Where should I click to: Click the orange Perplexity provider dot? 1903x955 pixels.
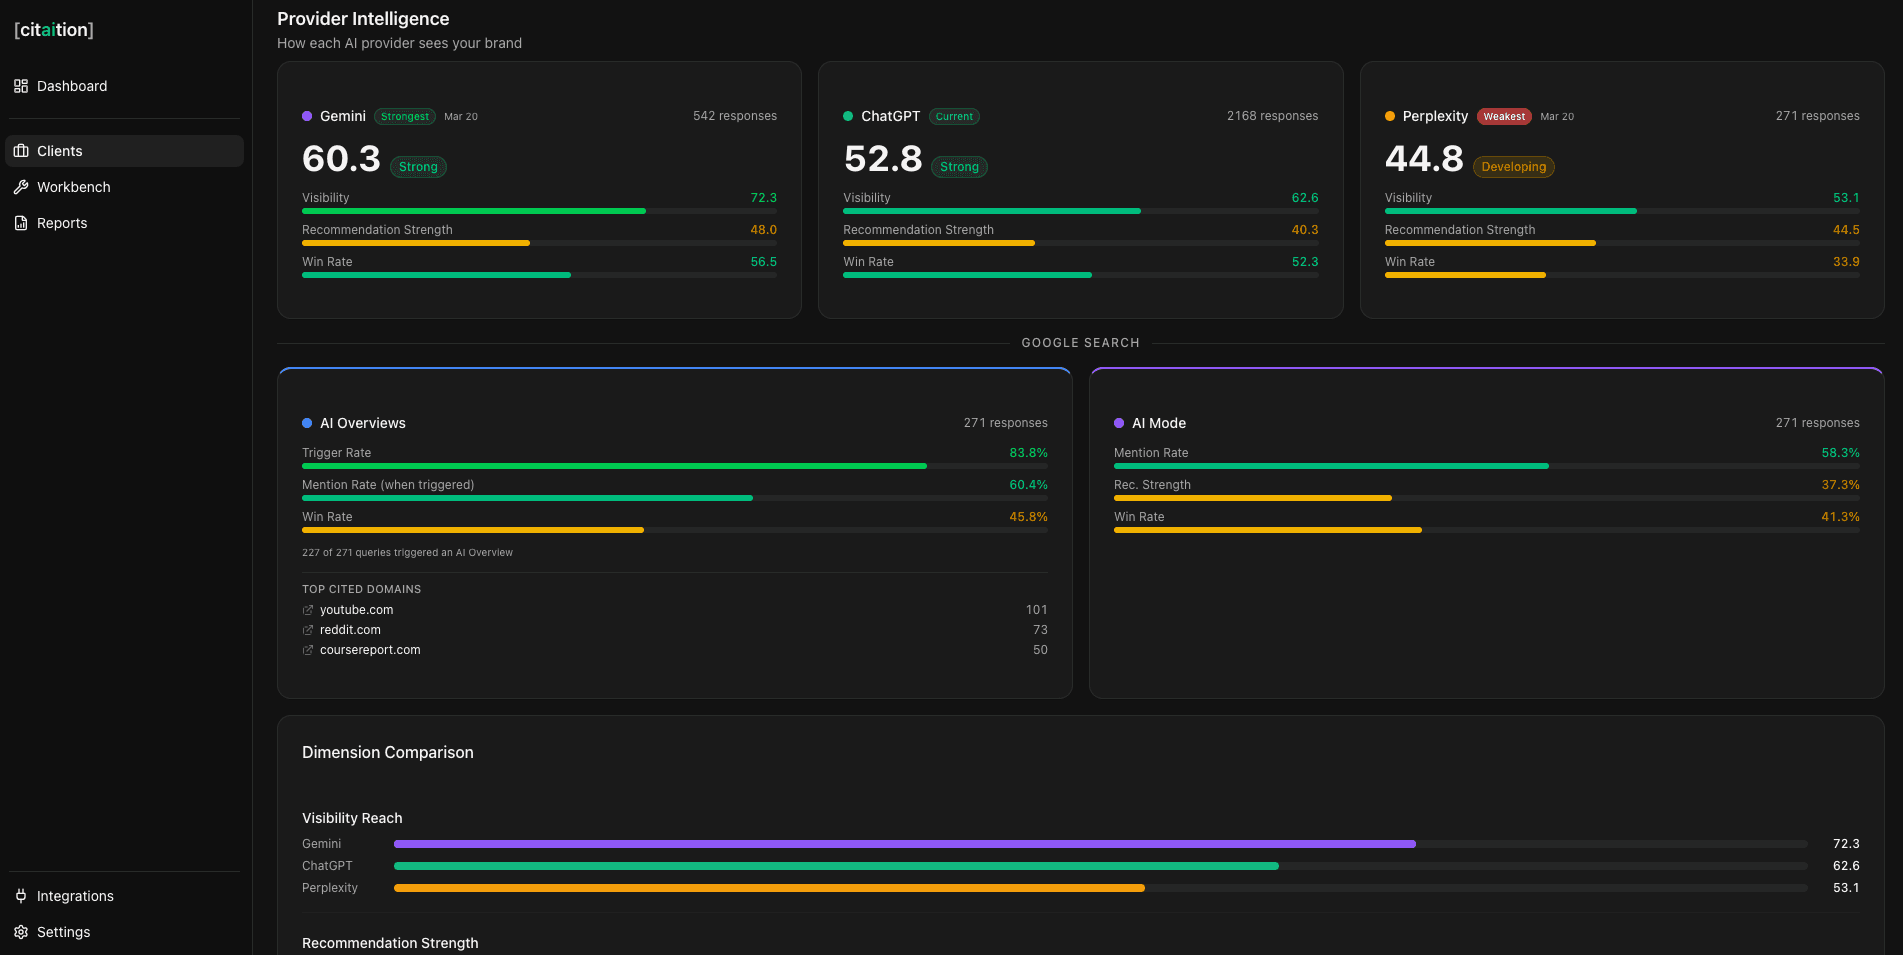(1390, 116)
